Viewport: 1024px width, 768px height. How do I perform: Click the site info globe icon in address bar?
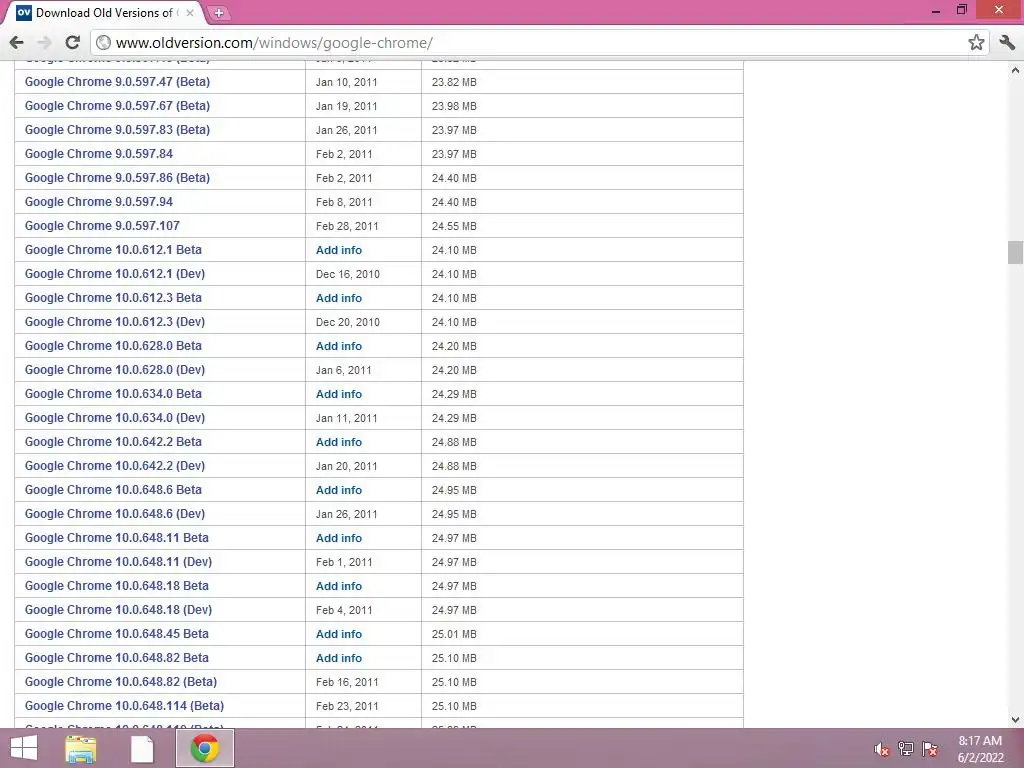[x=103, y=43]
